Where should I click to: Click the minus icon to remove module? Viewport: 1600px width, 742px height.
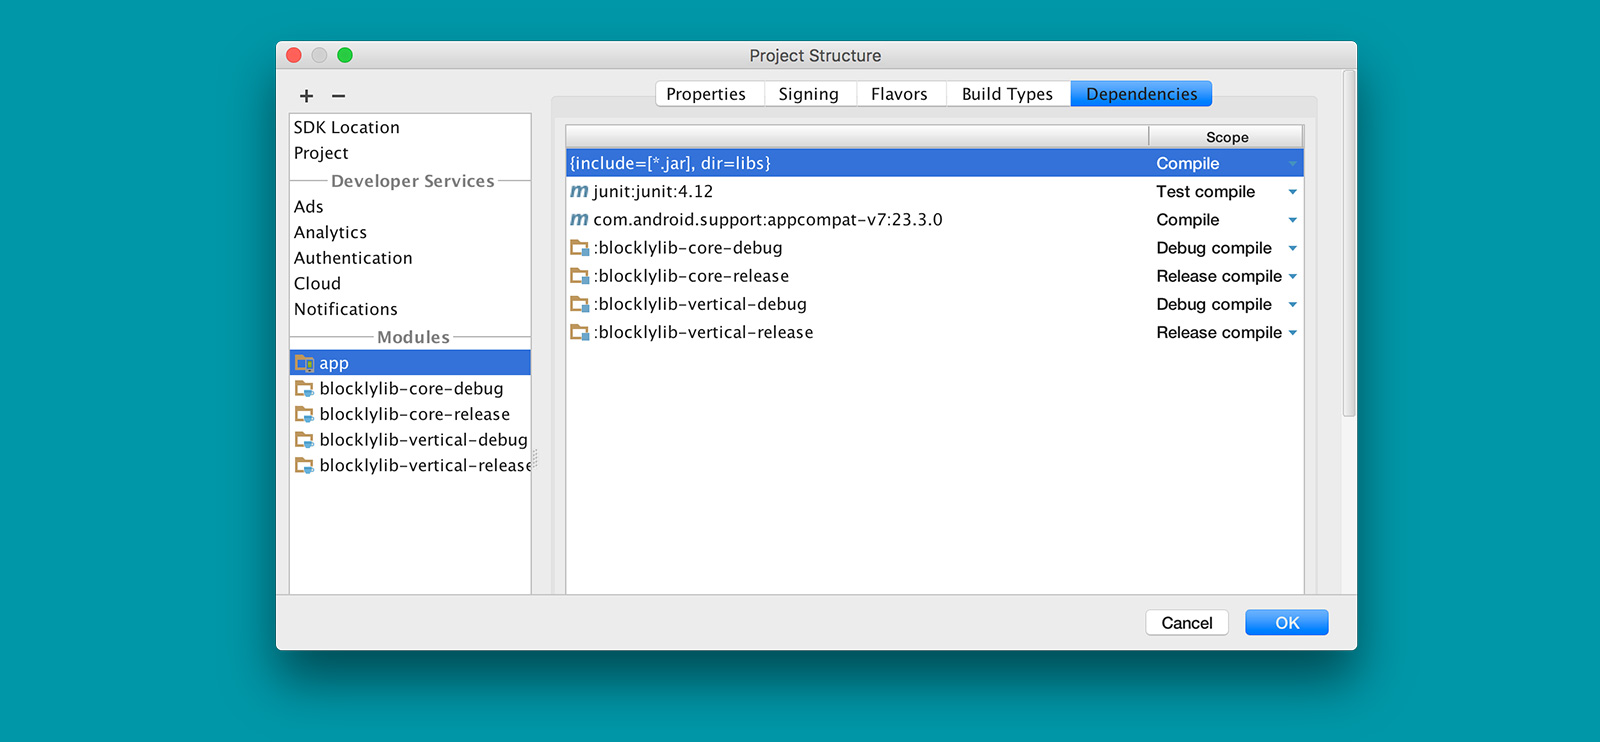click(339, 96)
